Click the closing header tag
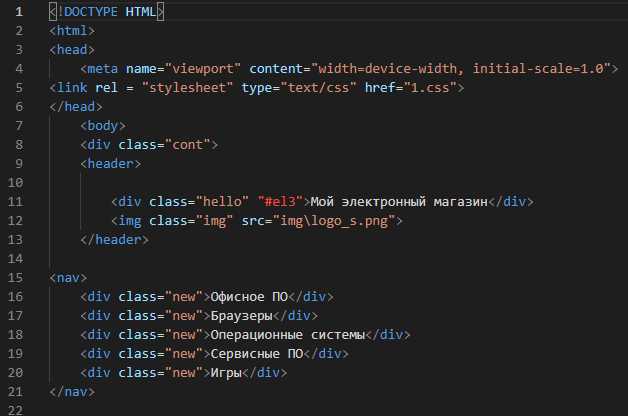Screen dimensions: 628x416 coord(115,239)
